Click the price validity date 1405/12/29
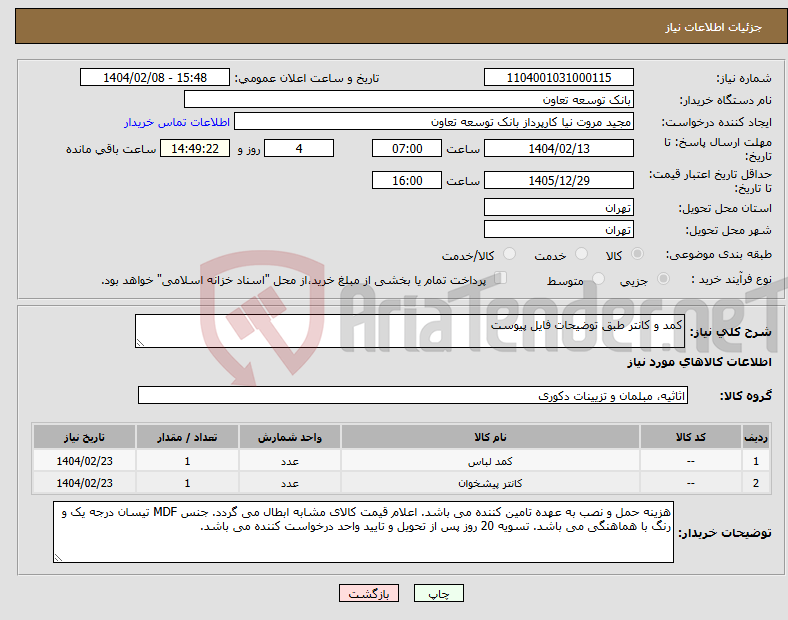This screenshot has width=788, height=620. (x=558, y=180)
